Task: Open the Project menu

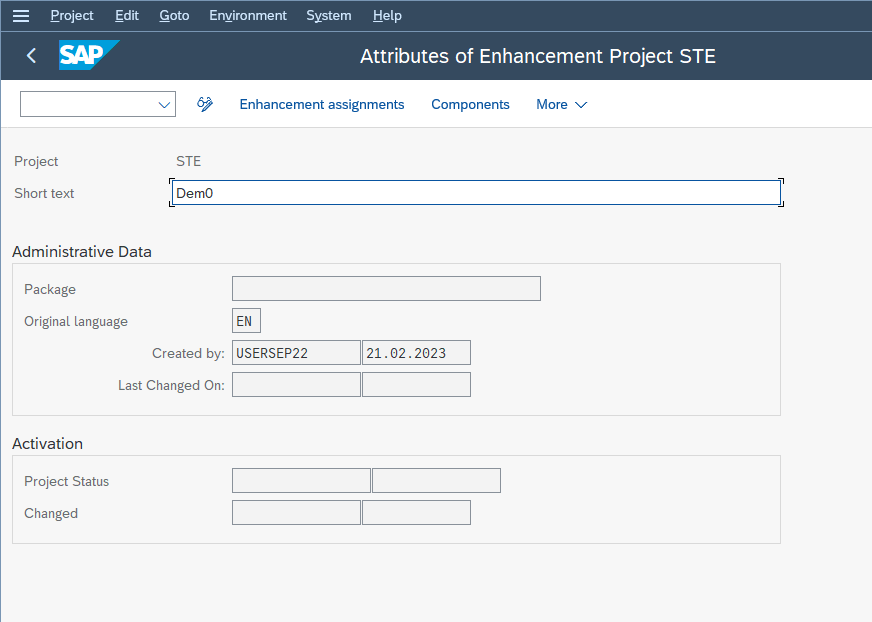Action: (x=71, y=15)
